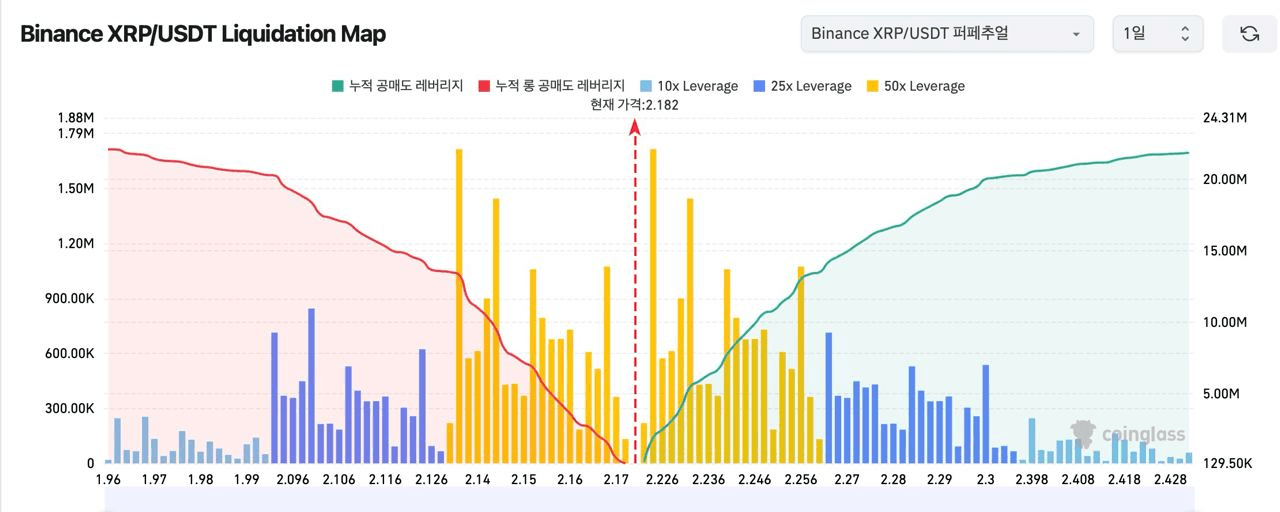Open the 1일 time range selector
Screen dimensions: 1280x512
coord(1158,34)
